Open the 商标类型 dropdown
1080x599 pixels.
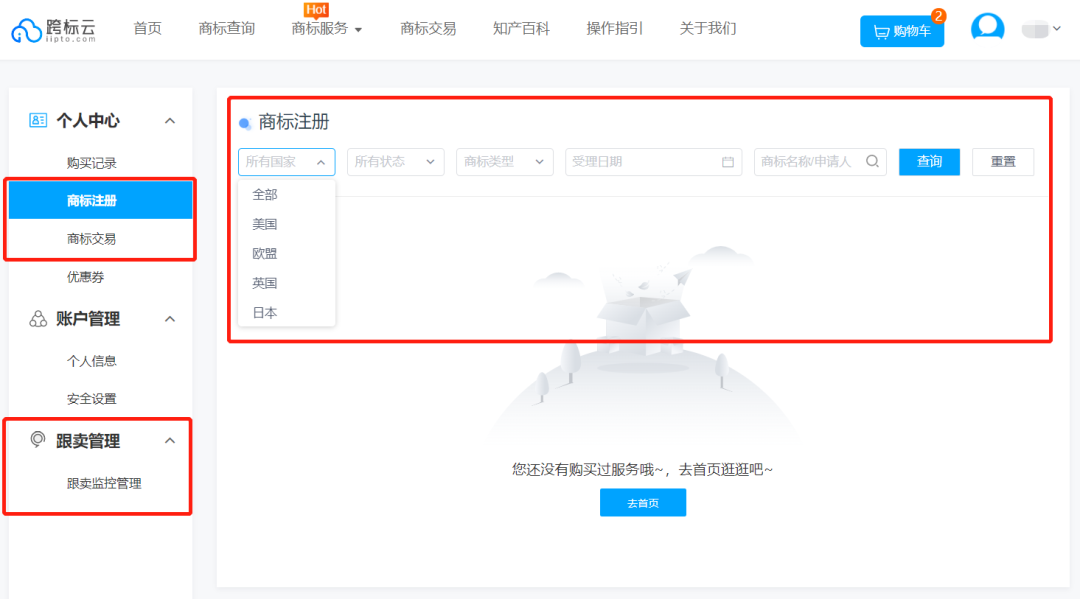point(504,161)
